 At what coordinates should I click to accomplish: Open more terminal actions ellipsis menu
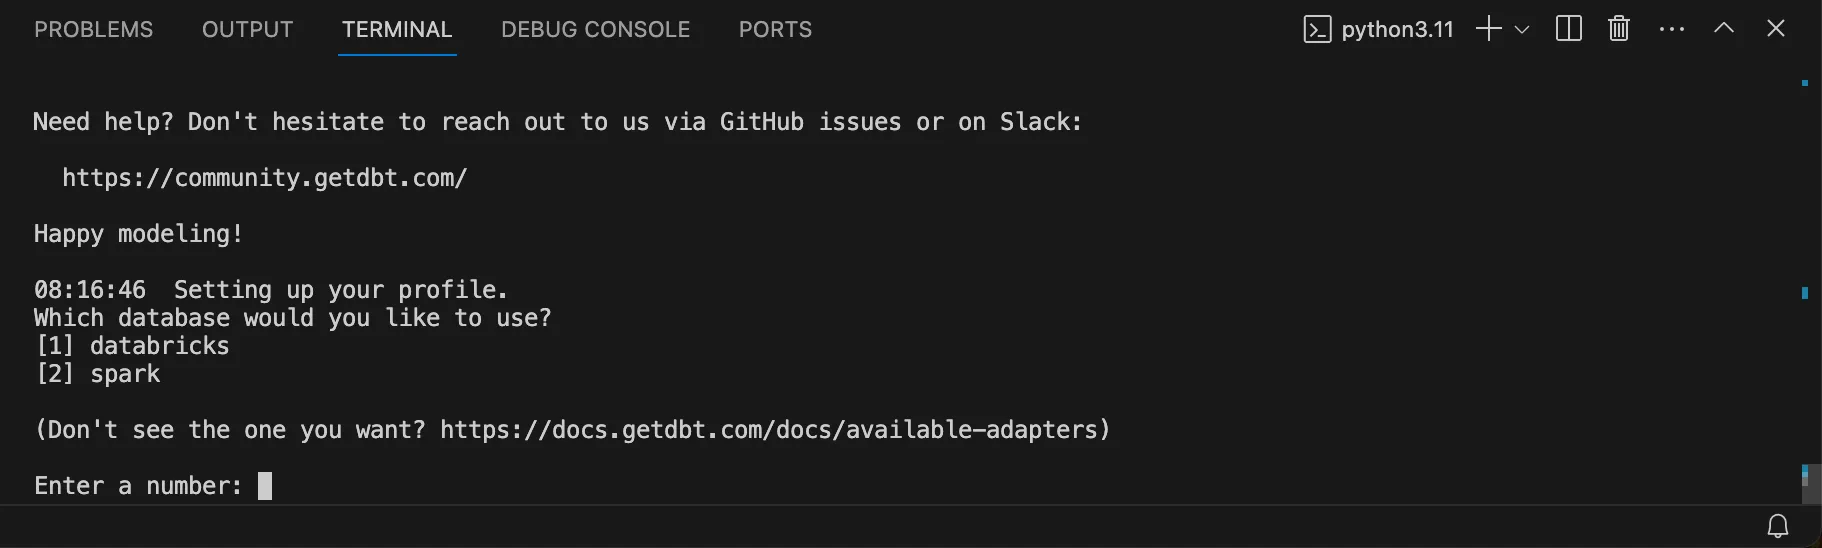tap(1671, 30)
